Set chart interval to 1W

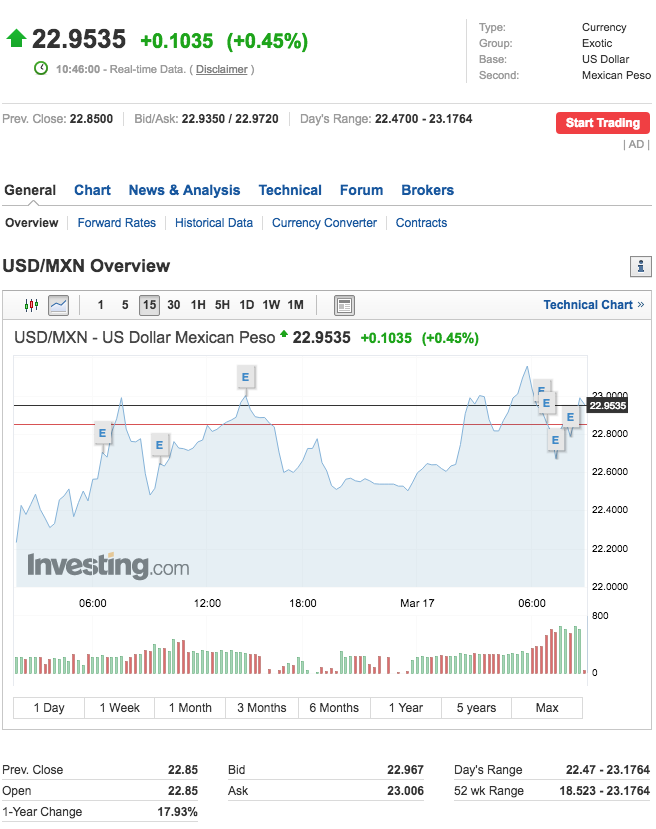click(271, 305)
